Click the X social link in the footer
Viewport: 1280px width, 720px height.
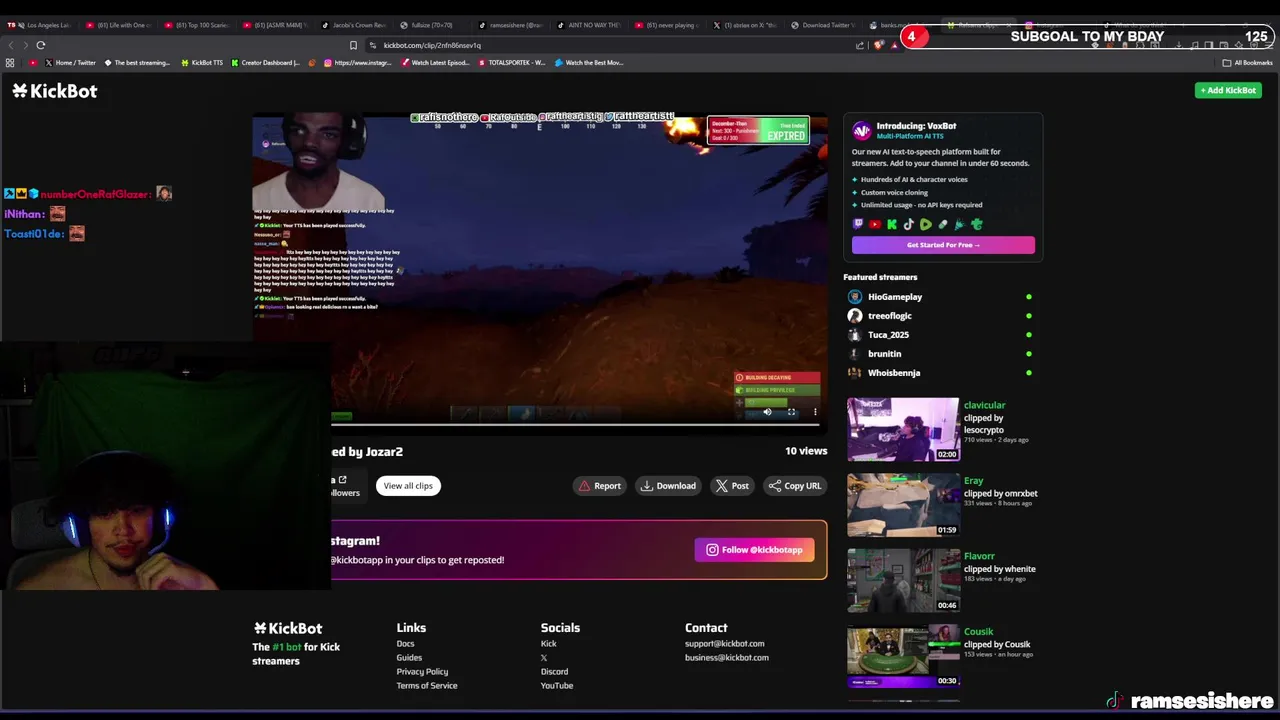pyautogui.click(x=544, y=658)
